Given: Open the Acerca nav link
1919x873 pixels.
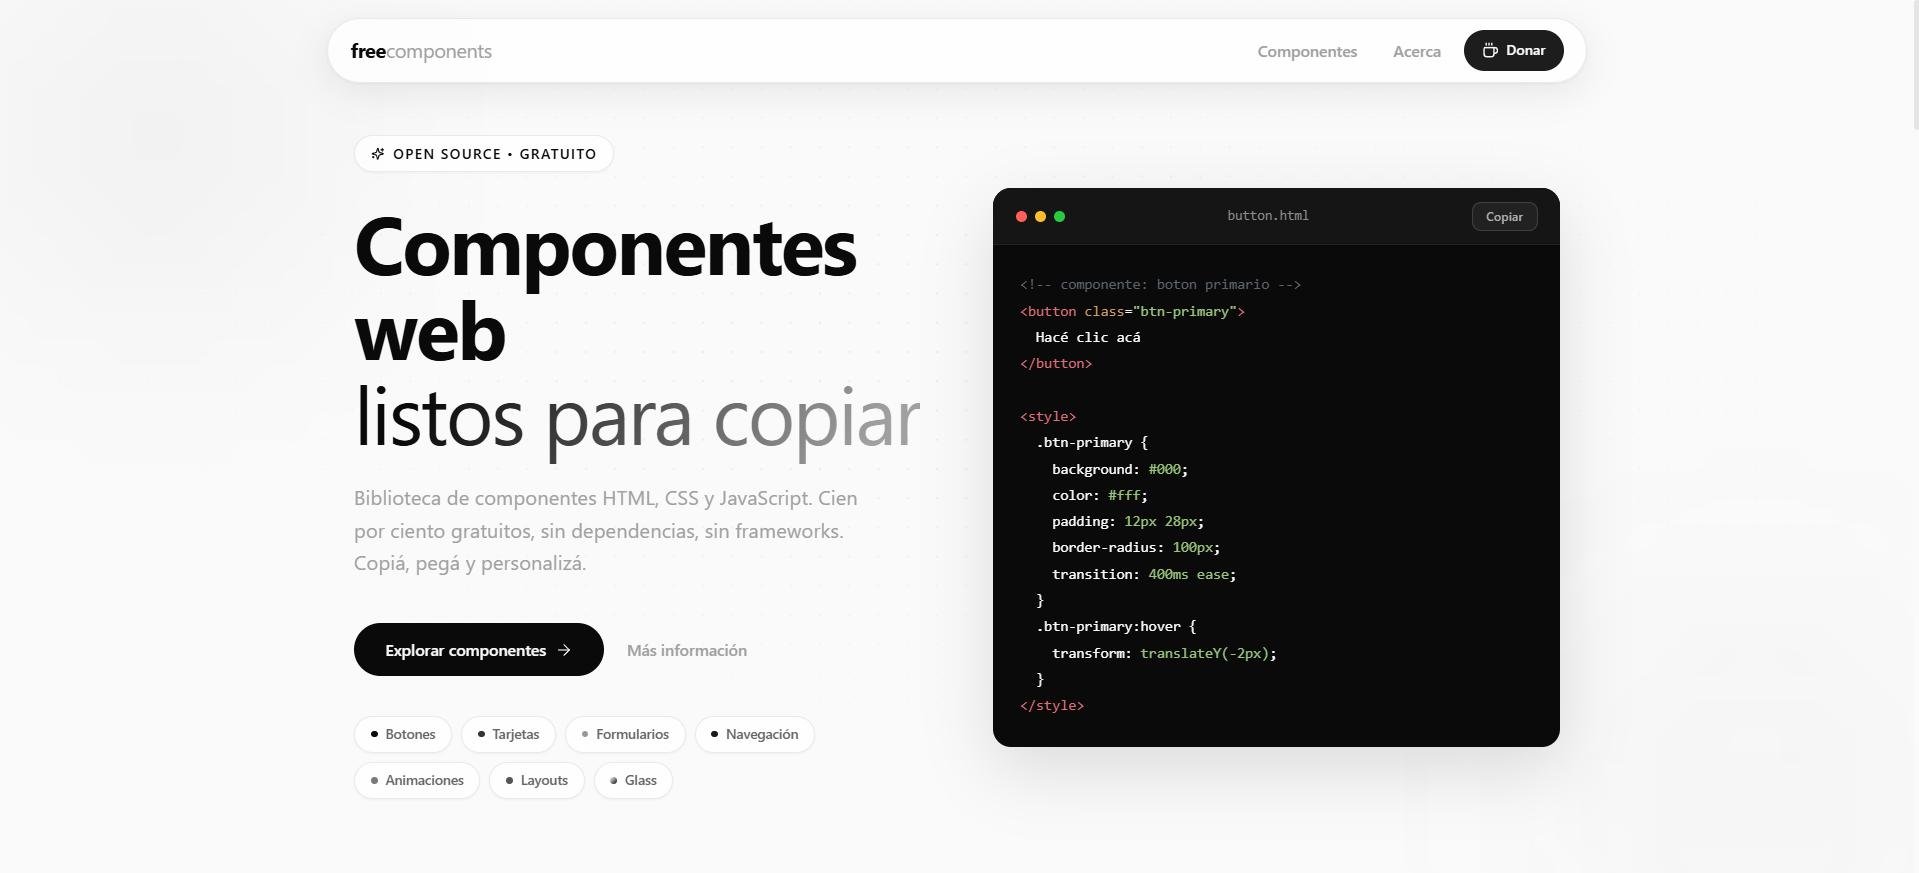Looking at the screenshot, I should coord(1417,51).
